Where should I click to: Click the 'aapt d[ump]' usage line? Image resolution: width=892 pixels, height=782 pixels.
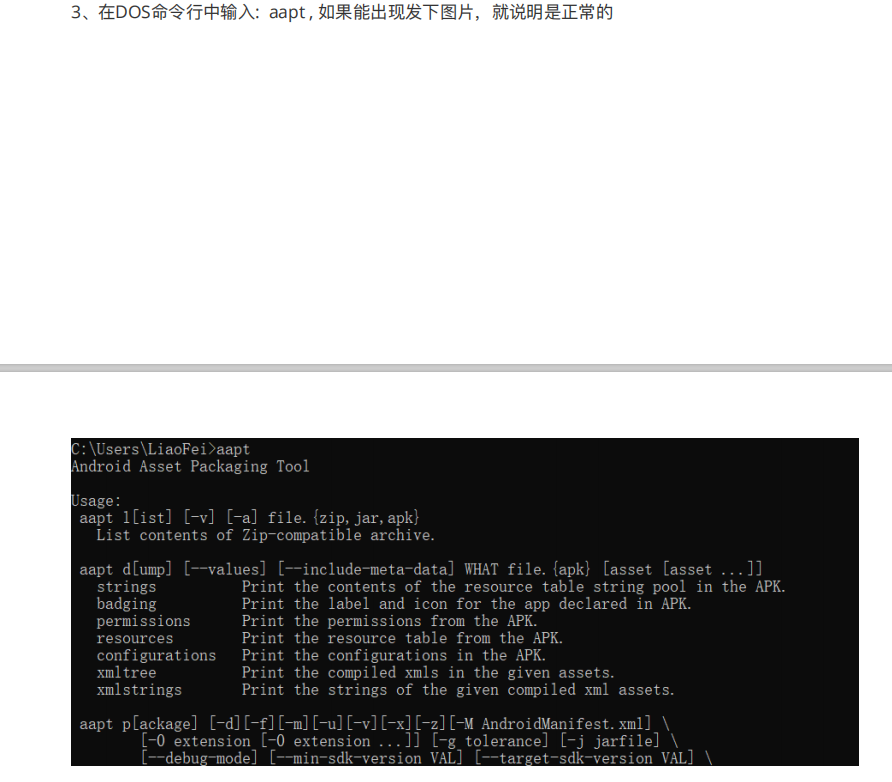[x=420, y=569]
